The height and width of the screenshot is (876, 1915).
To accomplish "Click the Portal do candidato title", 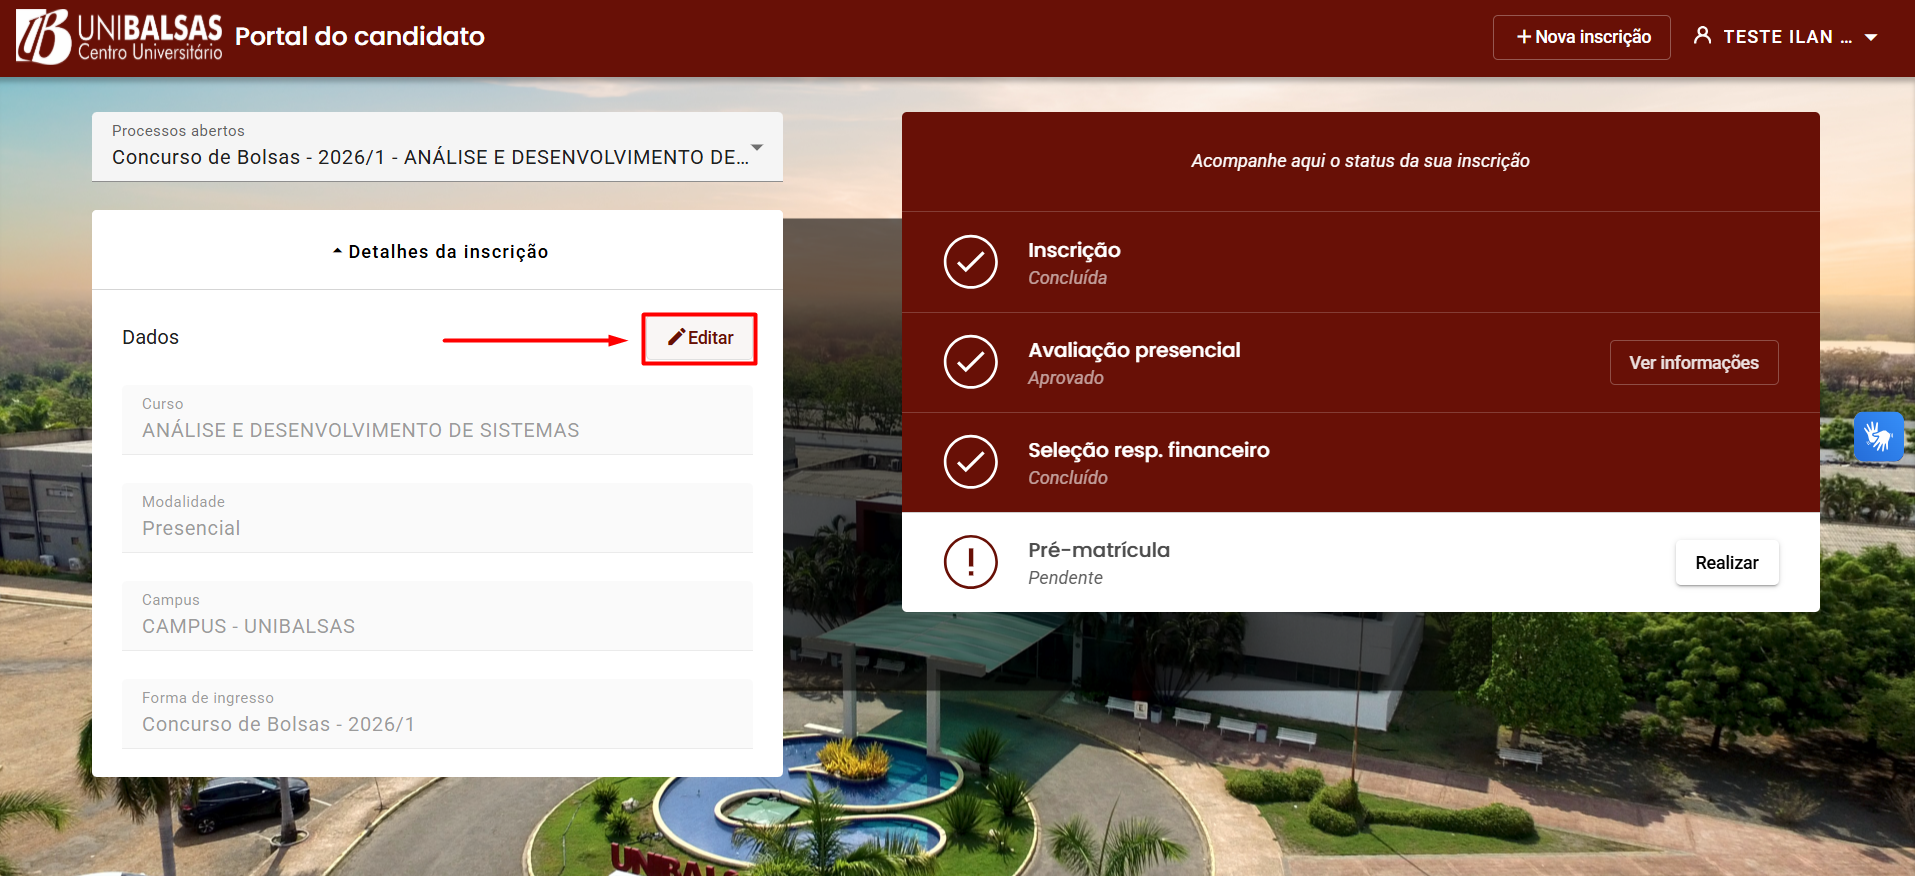I will click(x=359, y=37).
